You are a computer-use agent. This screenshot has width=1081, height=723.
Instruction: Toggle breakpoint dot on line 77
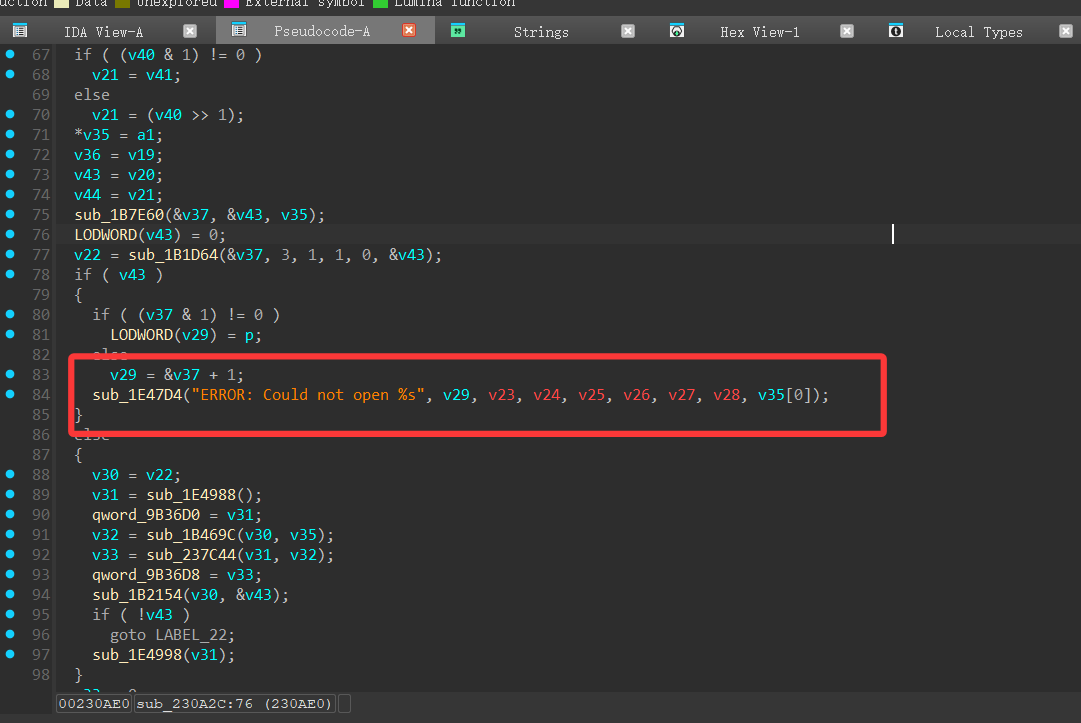click(x=10, y=254)
